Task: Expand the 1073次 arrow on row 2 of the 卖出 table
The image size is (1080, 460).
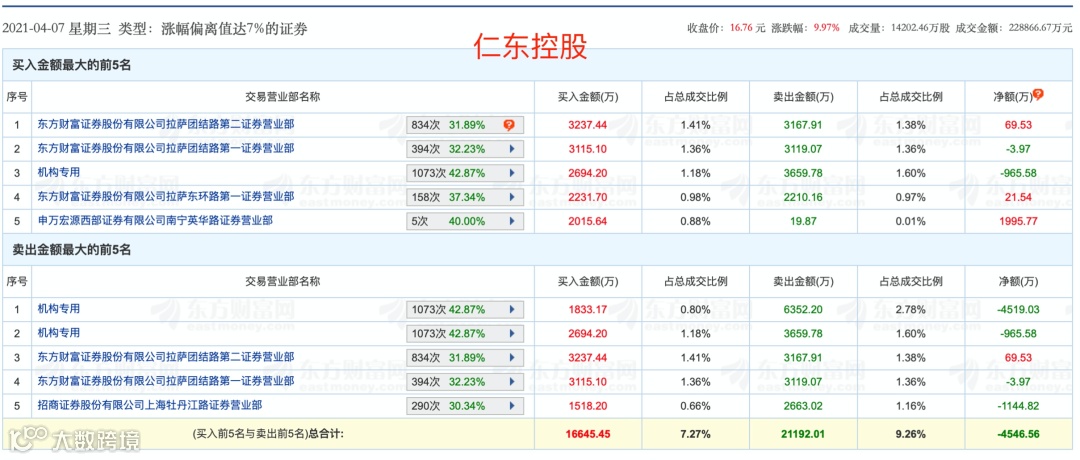Action: tap(512, 333)
